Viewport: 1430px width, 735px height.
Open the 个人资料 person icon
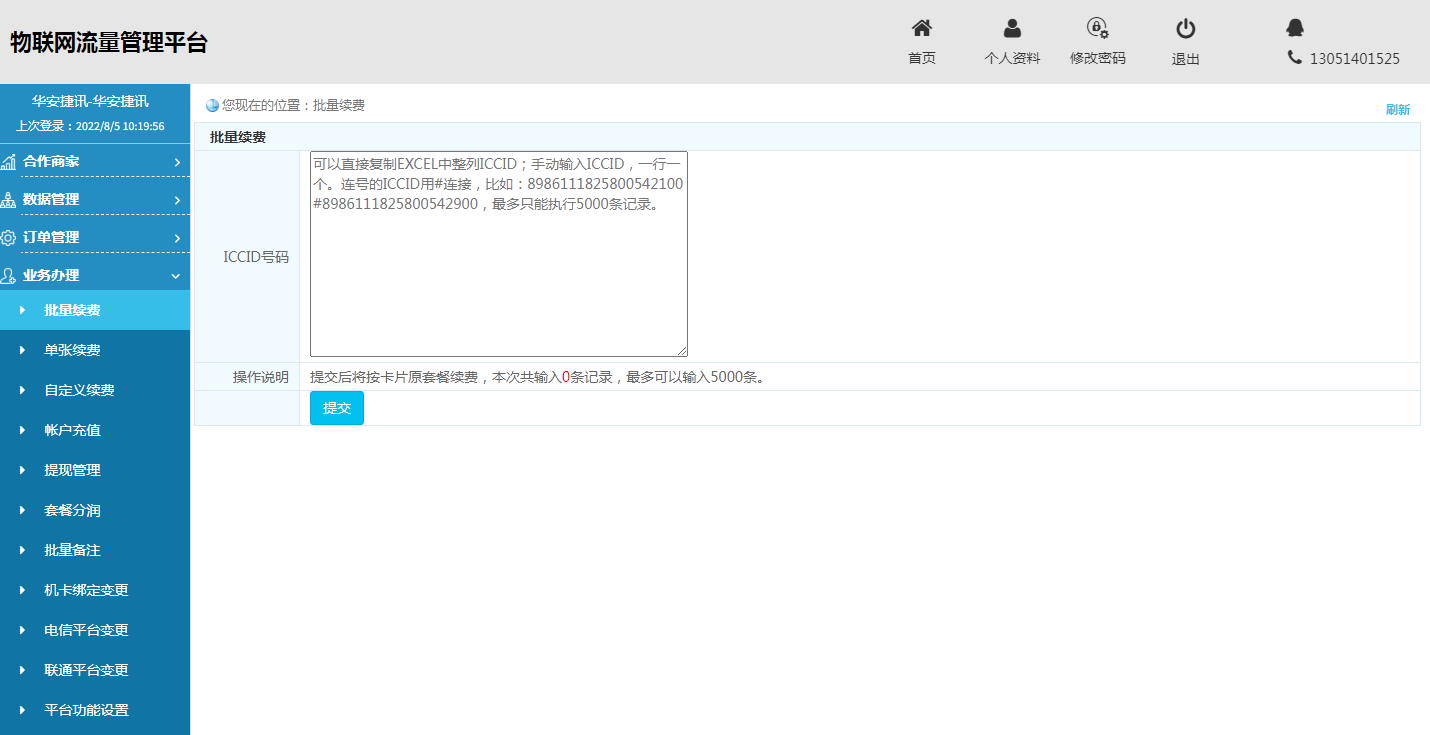1012,28
